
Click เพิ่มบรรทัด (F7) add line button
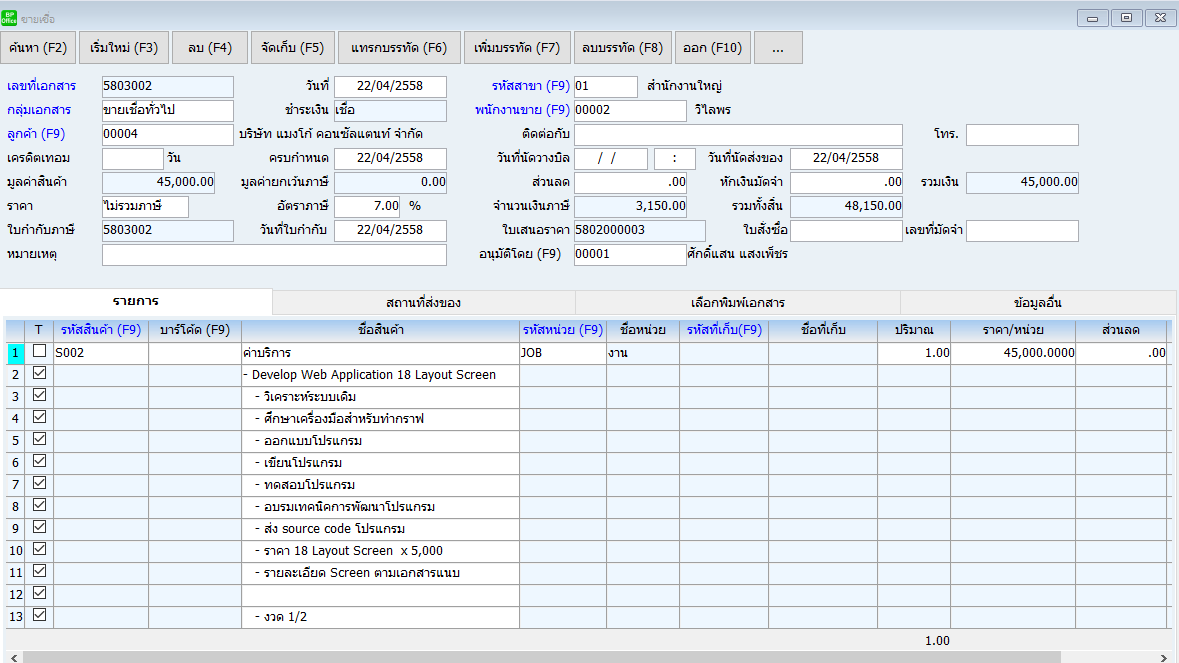click(517, 47)
